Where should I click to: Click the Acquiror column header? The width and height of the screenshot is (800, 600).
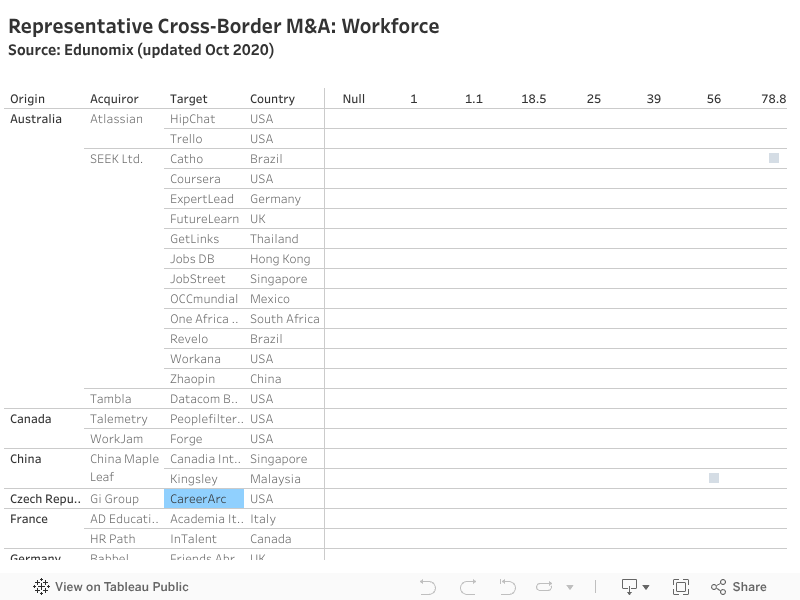click(x=114, y=99)
